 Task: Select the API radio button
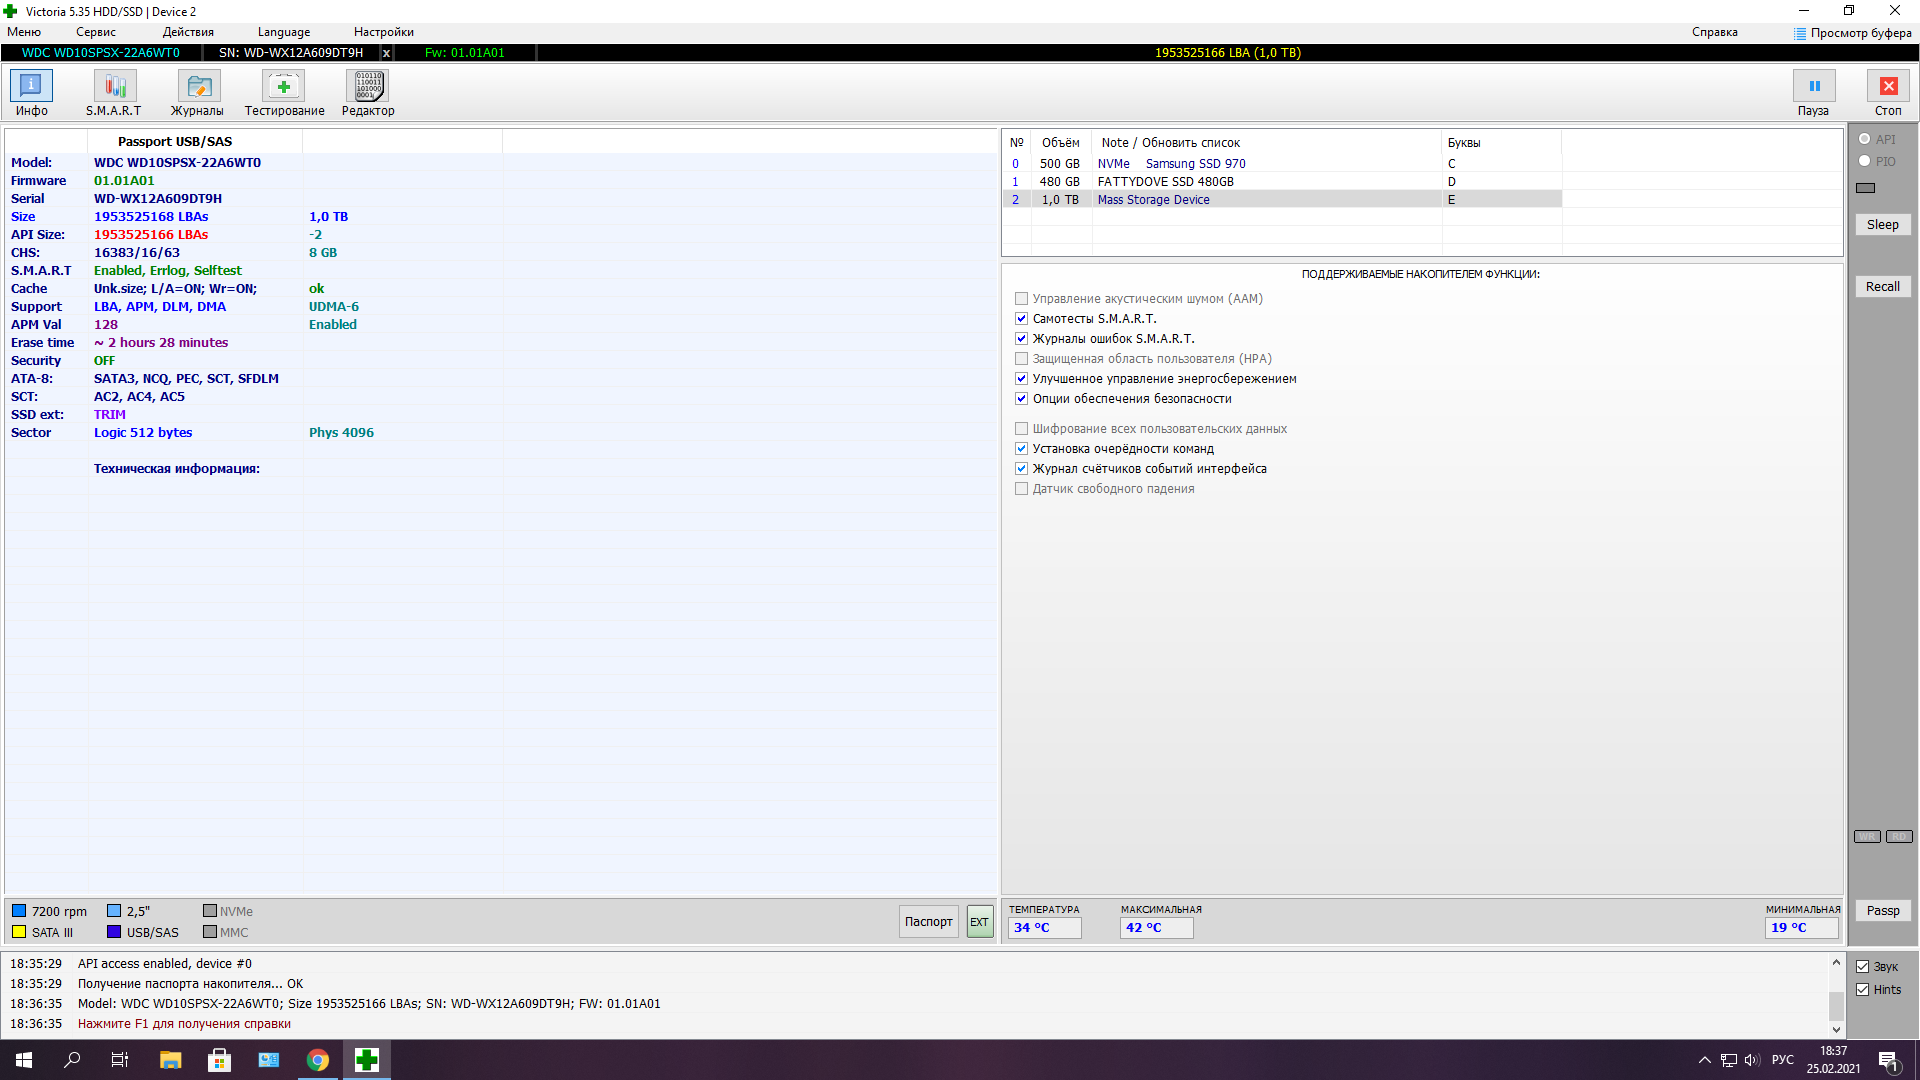tap(1865, 139)
